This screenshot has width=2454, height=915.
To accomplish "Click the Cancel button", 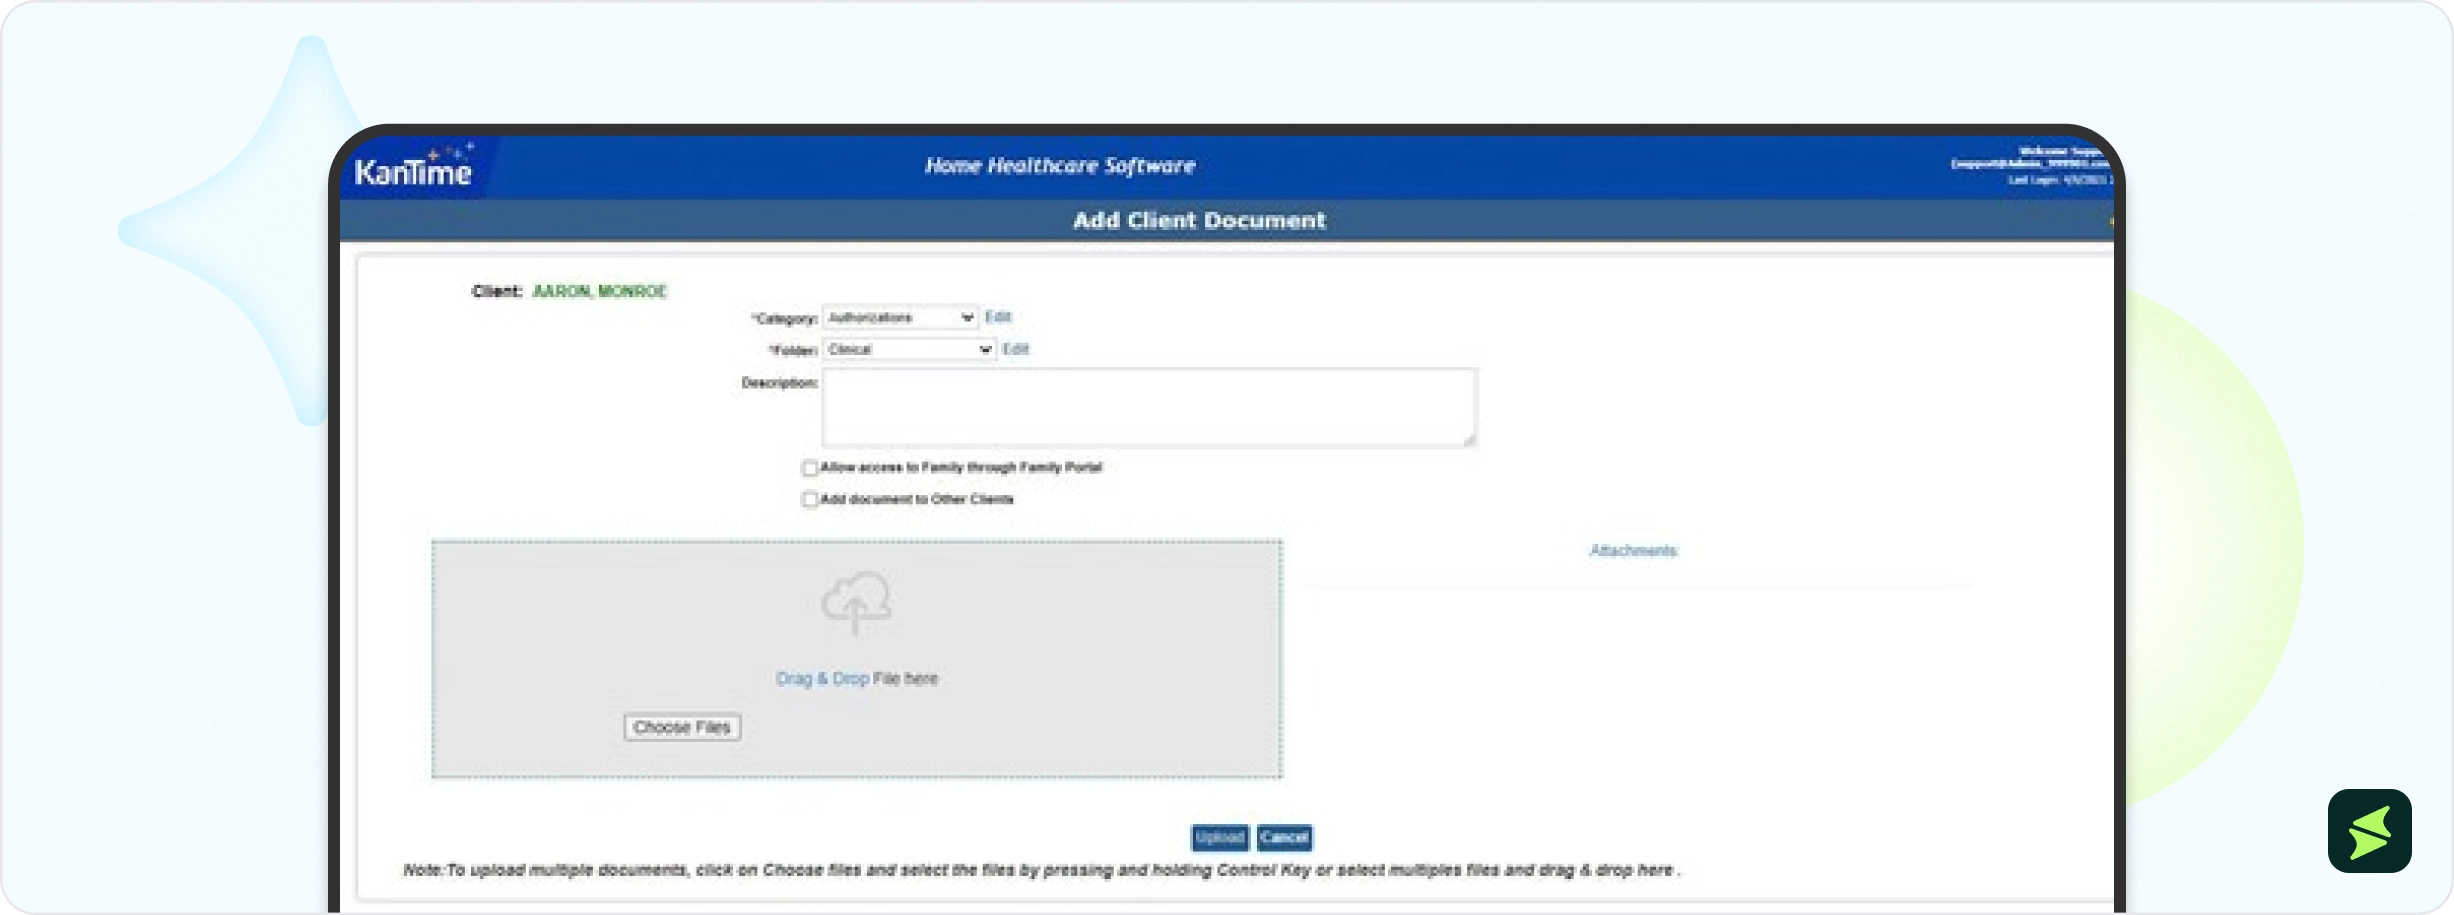I will (1284, 837).
